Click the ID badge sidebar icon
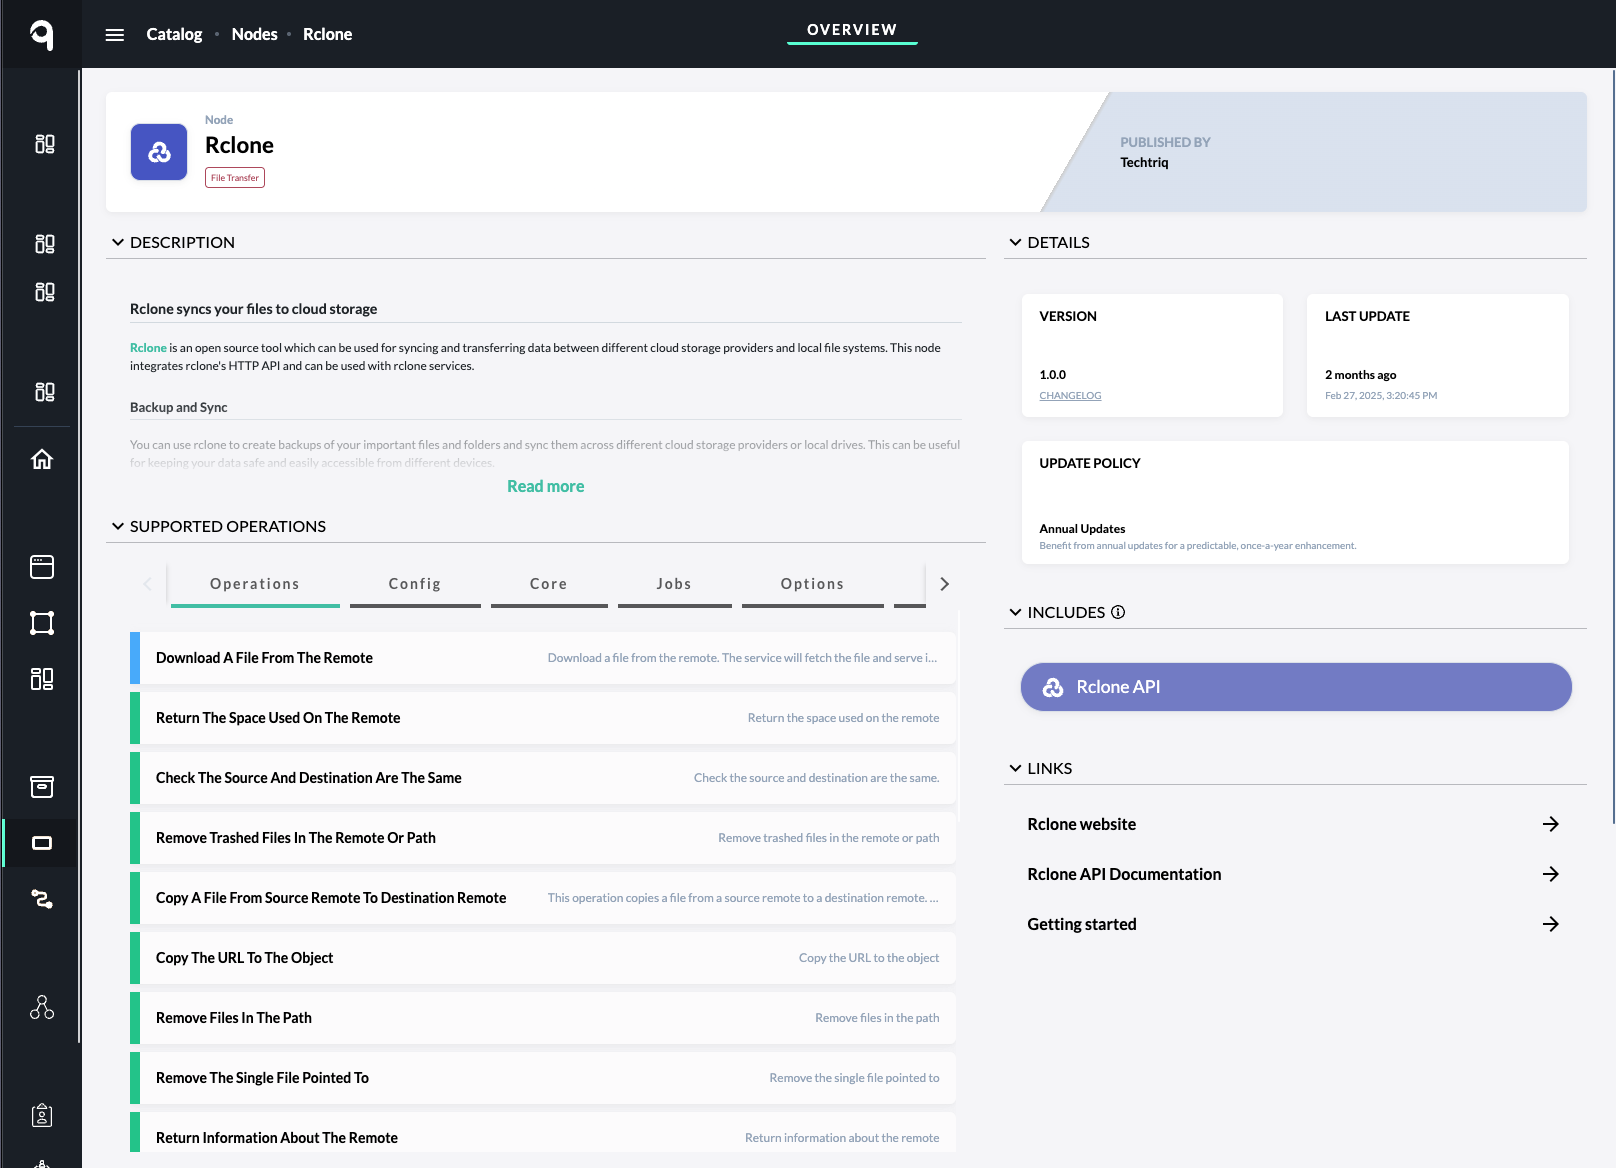 [42, 1115]
